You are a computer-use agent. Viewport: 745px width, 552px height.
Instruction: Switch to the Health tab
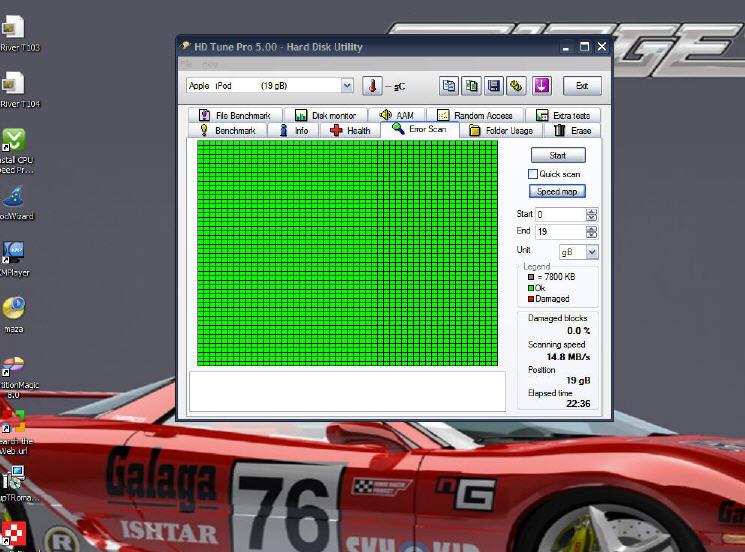coord(350,131)
